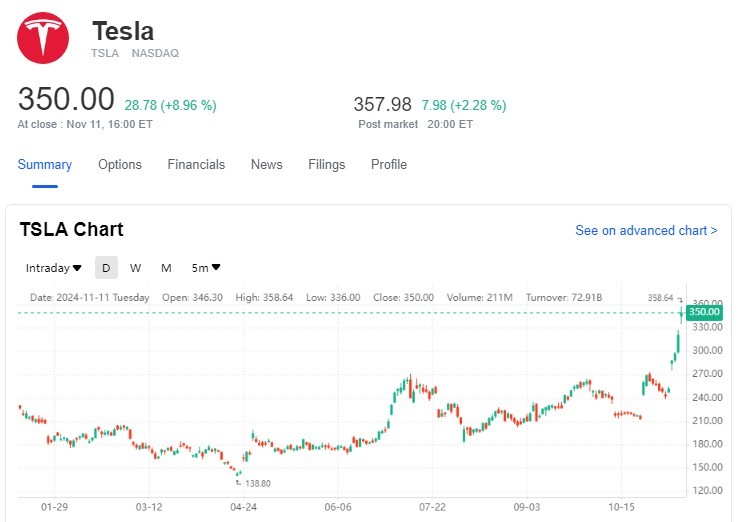The width and height of the screenshot is (744, 522).
Task: Switch to the Financials tab
Action: coord(196,165)
